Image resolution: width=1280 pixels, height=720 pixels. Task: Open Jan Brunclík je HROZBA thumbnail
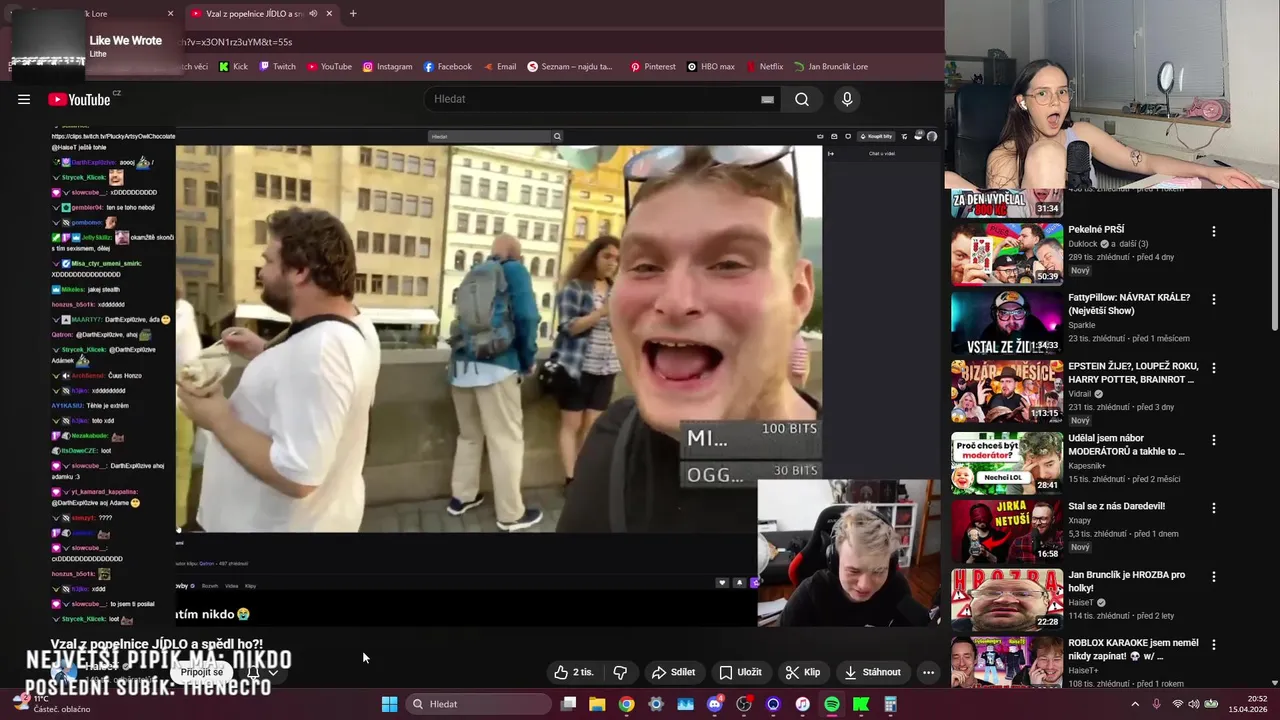(x=1007, y=600)
